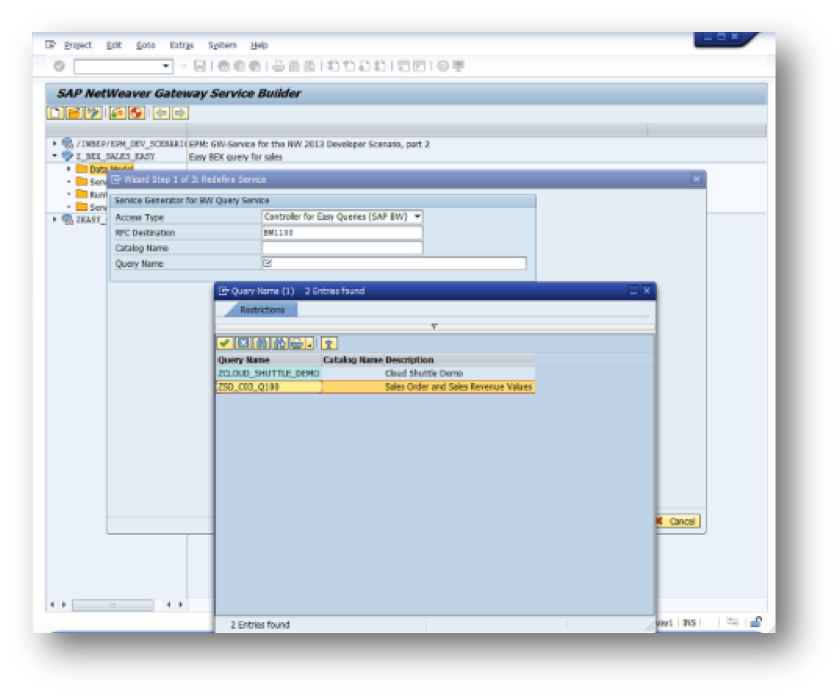
Task: Click the Catalog Name input field
Action: click(x=342, y=247)
